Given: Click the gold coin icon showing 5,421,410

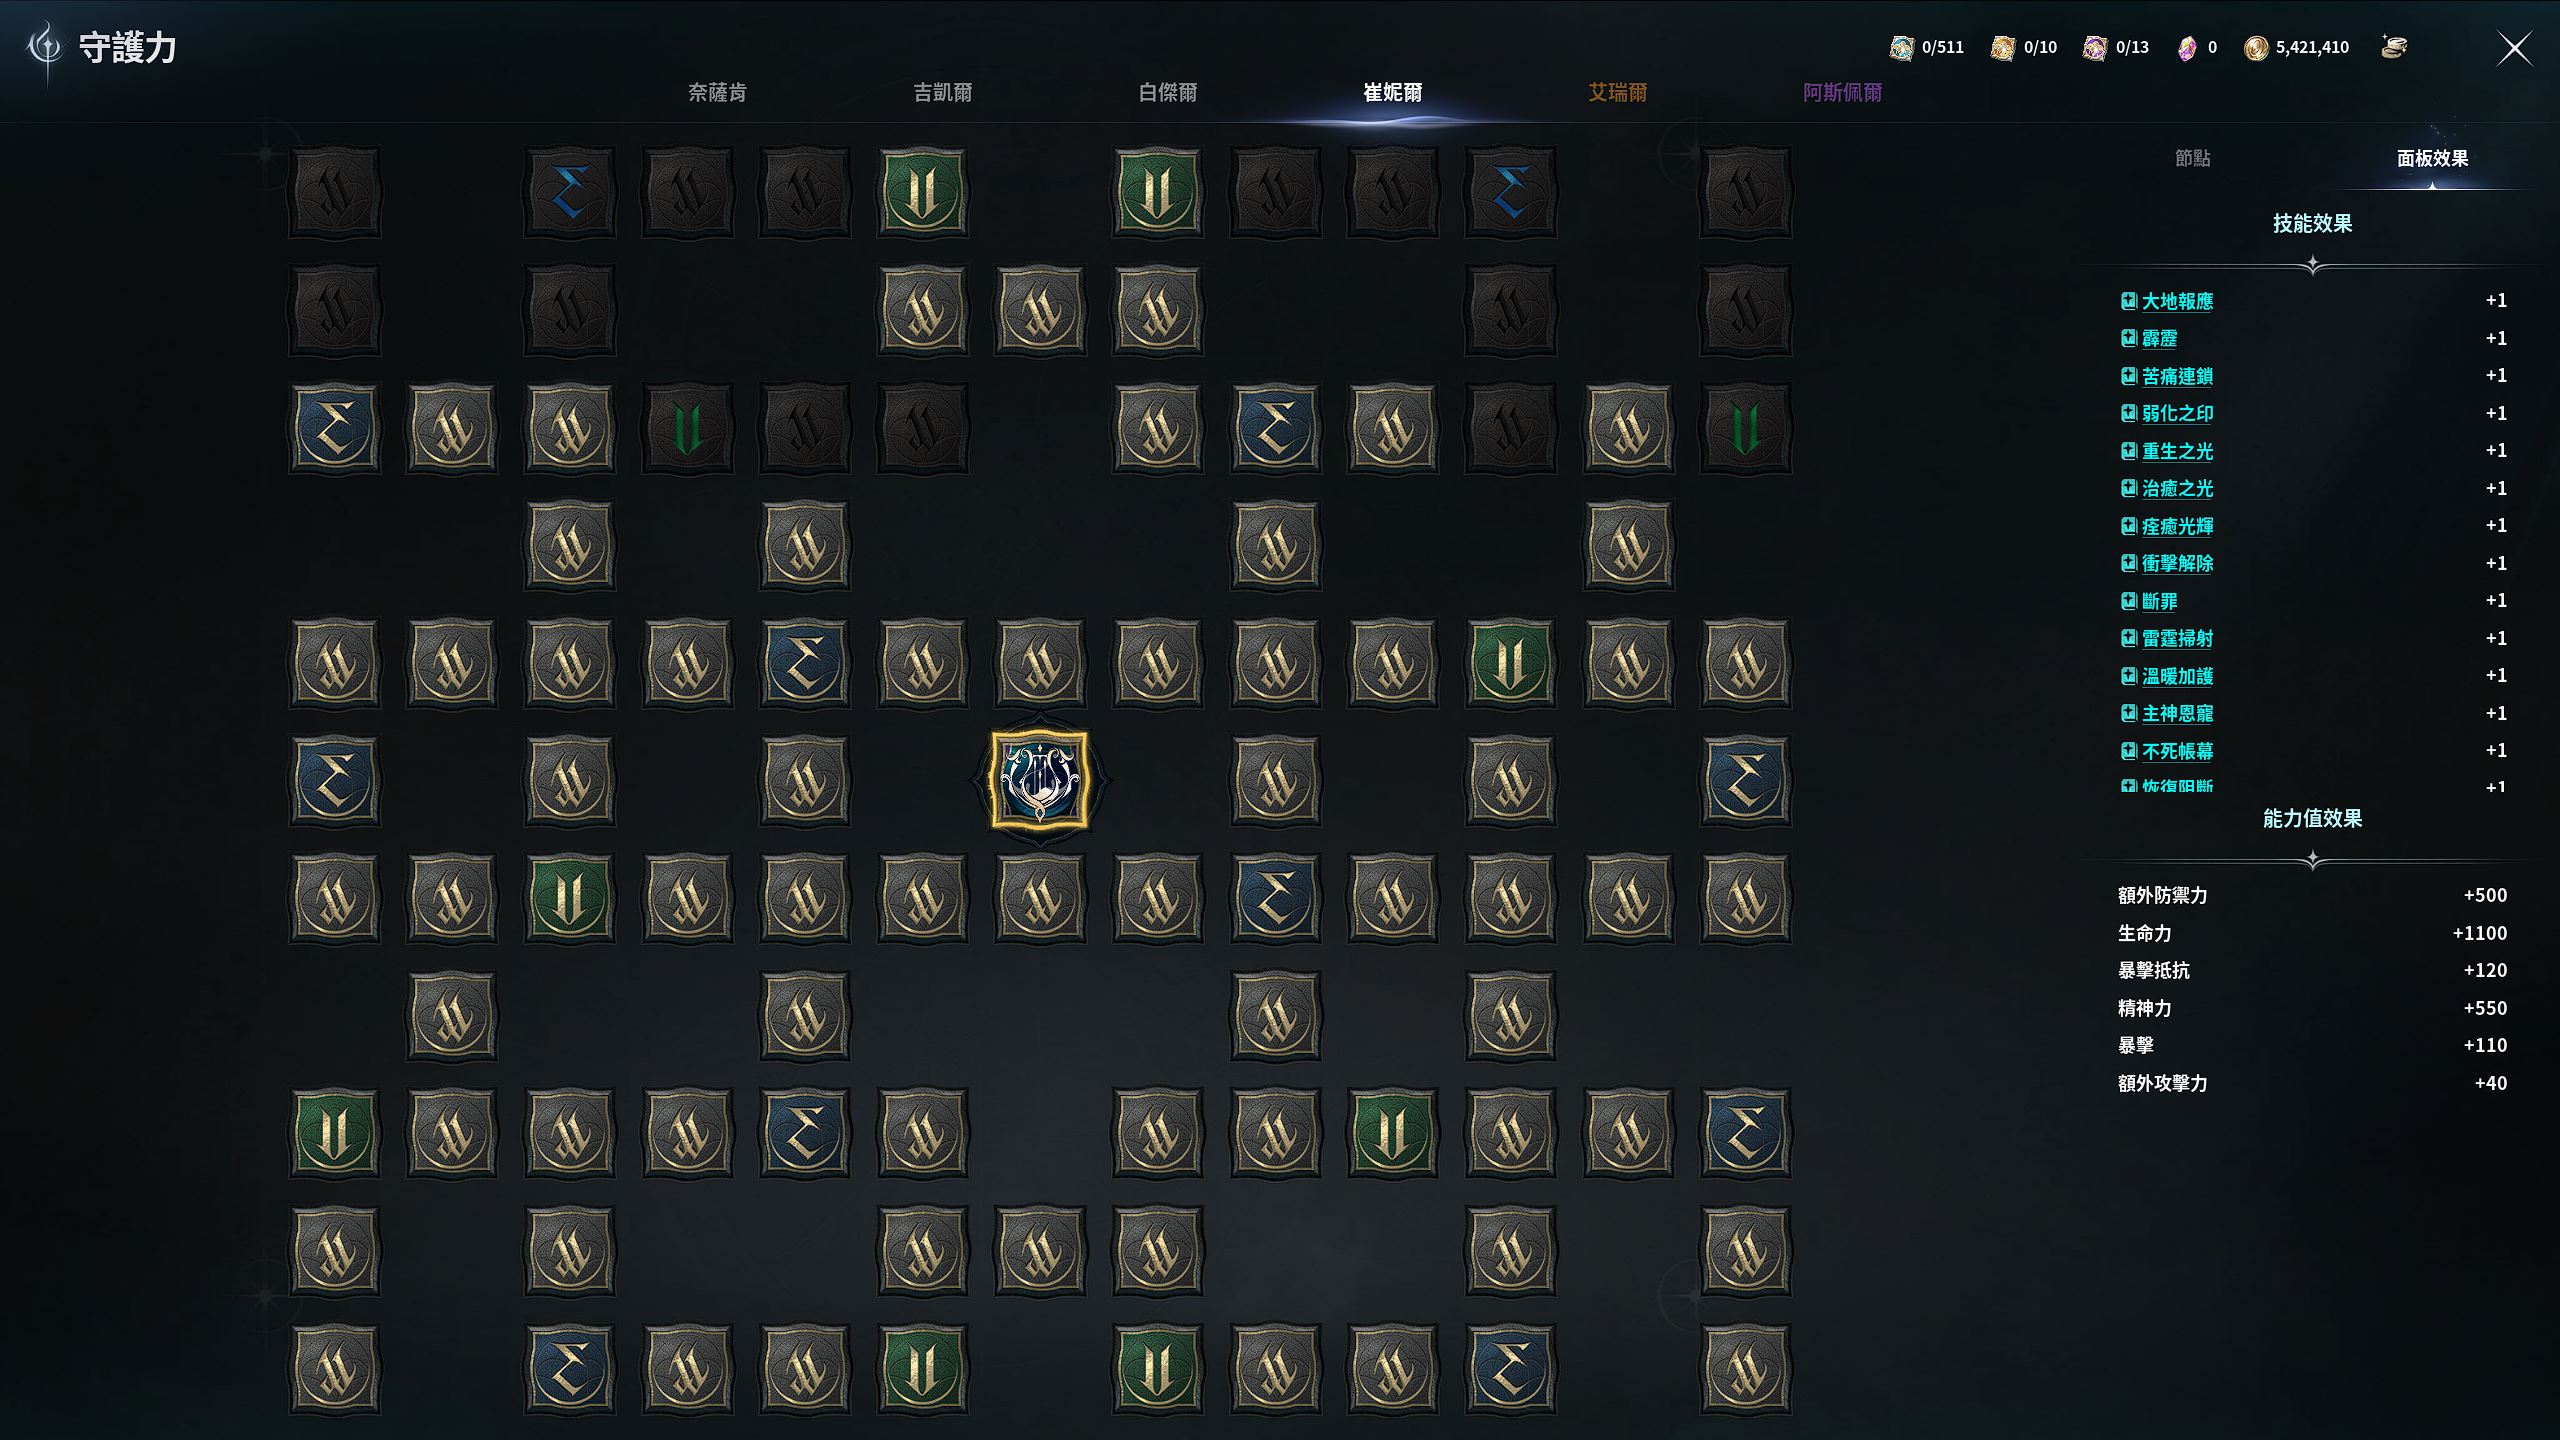Looking at the screenshot, I should [x=2256, y=47].
